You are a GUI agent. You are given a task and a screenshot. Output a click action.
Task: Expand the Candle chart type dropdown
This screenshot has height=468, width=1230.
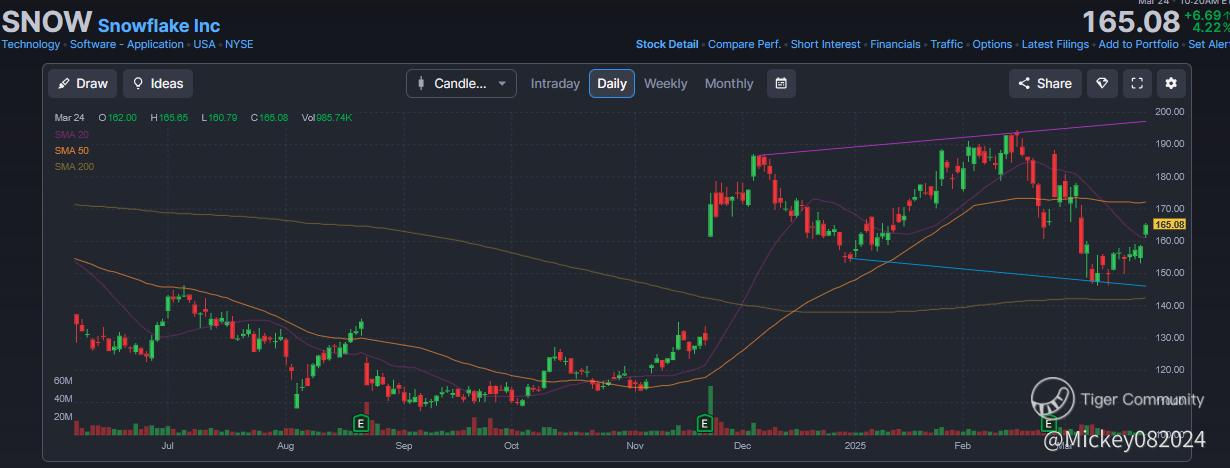tap(461, 83)
